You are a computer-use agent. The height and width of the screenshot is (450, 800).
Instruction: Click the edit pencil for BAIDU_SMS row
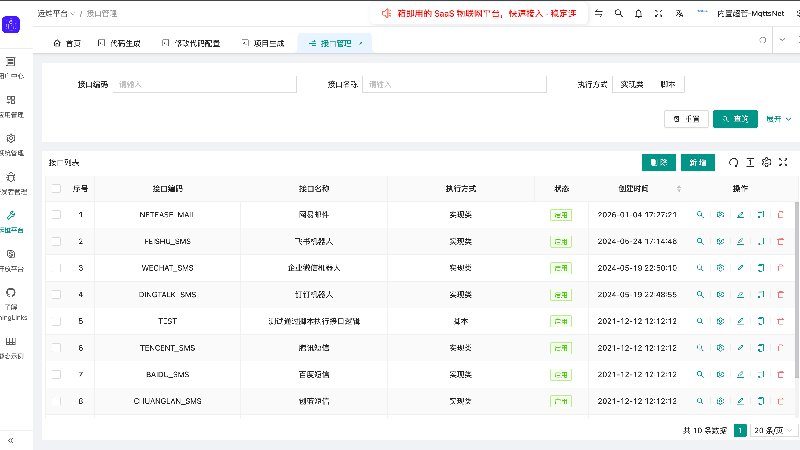(x=740, y=374)
